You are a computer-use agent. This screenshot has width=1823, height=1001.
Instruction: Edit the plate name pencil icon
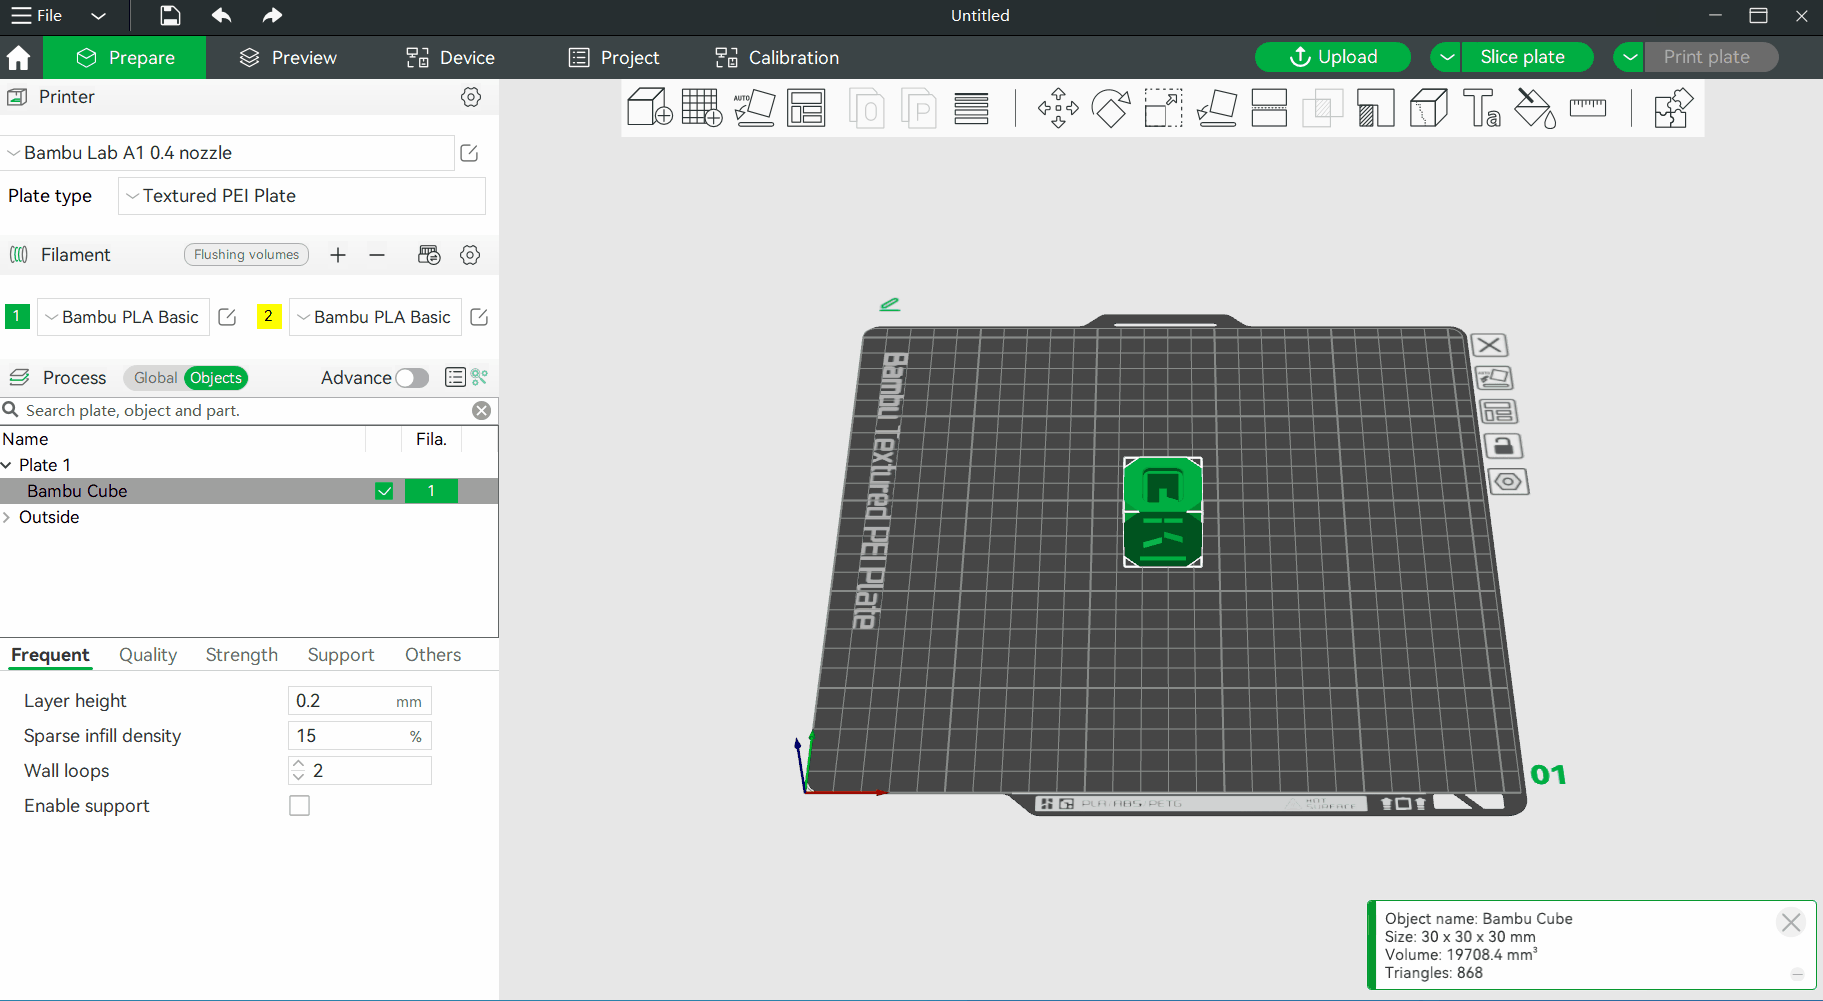coord(890,304)
